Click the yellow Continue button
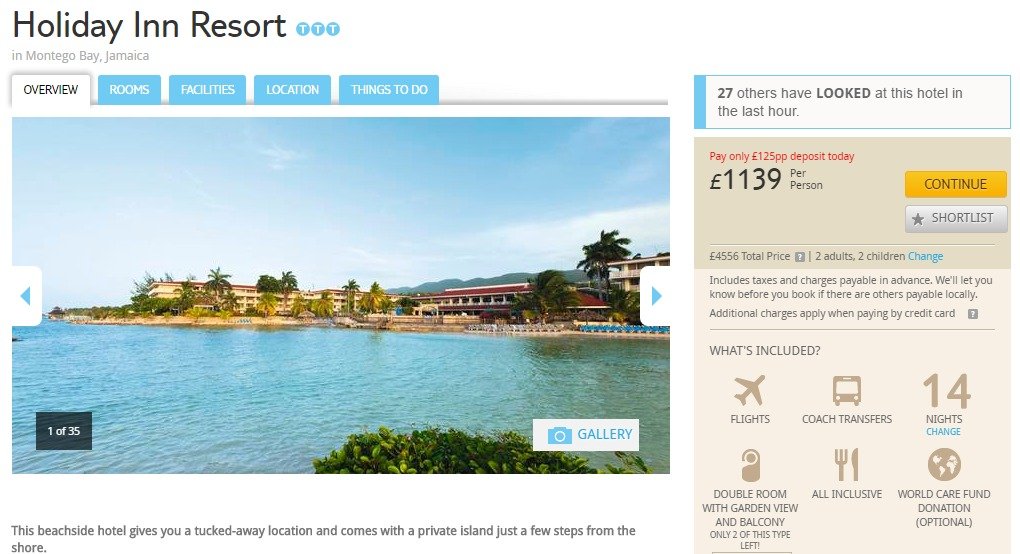 pyautogui.click(x=956, y=184)
